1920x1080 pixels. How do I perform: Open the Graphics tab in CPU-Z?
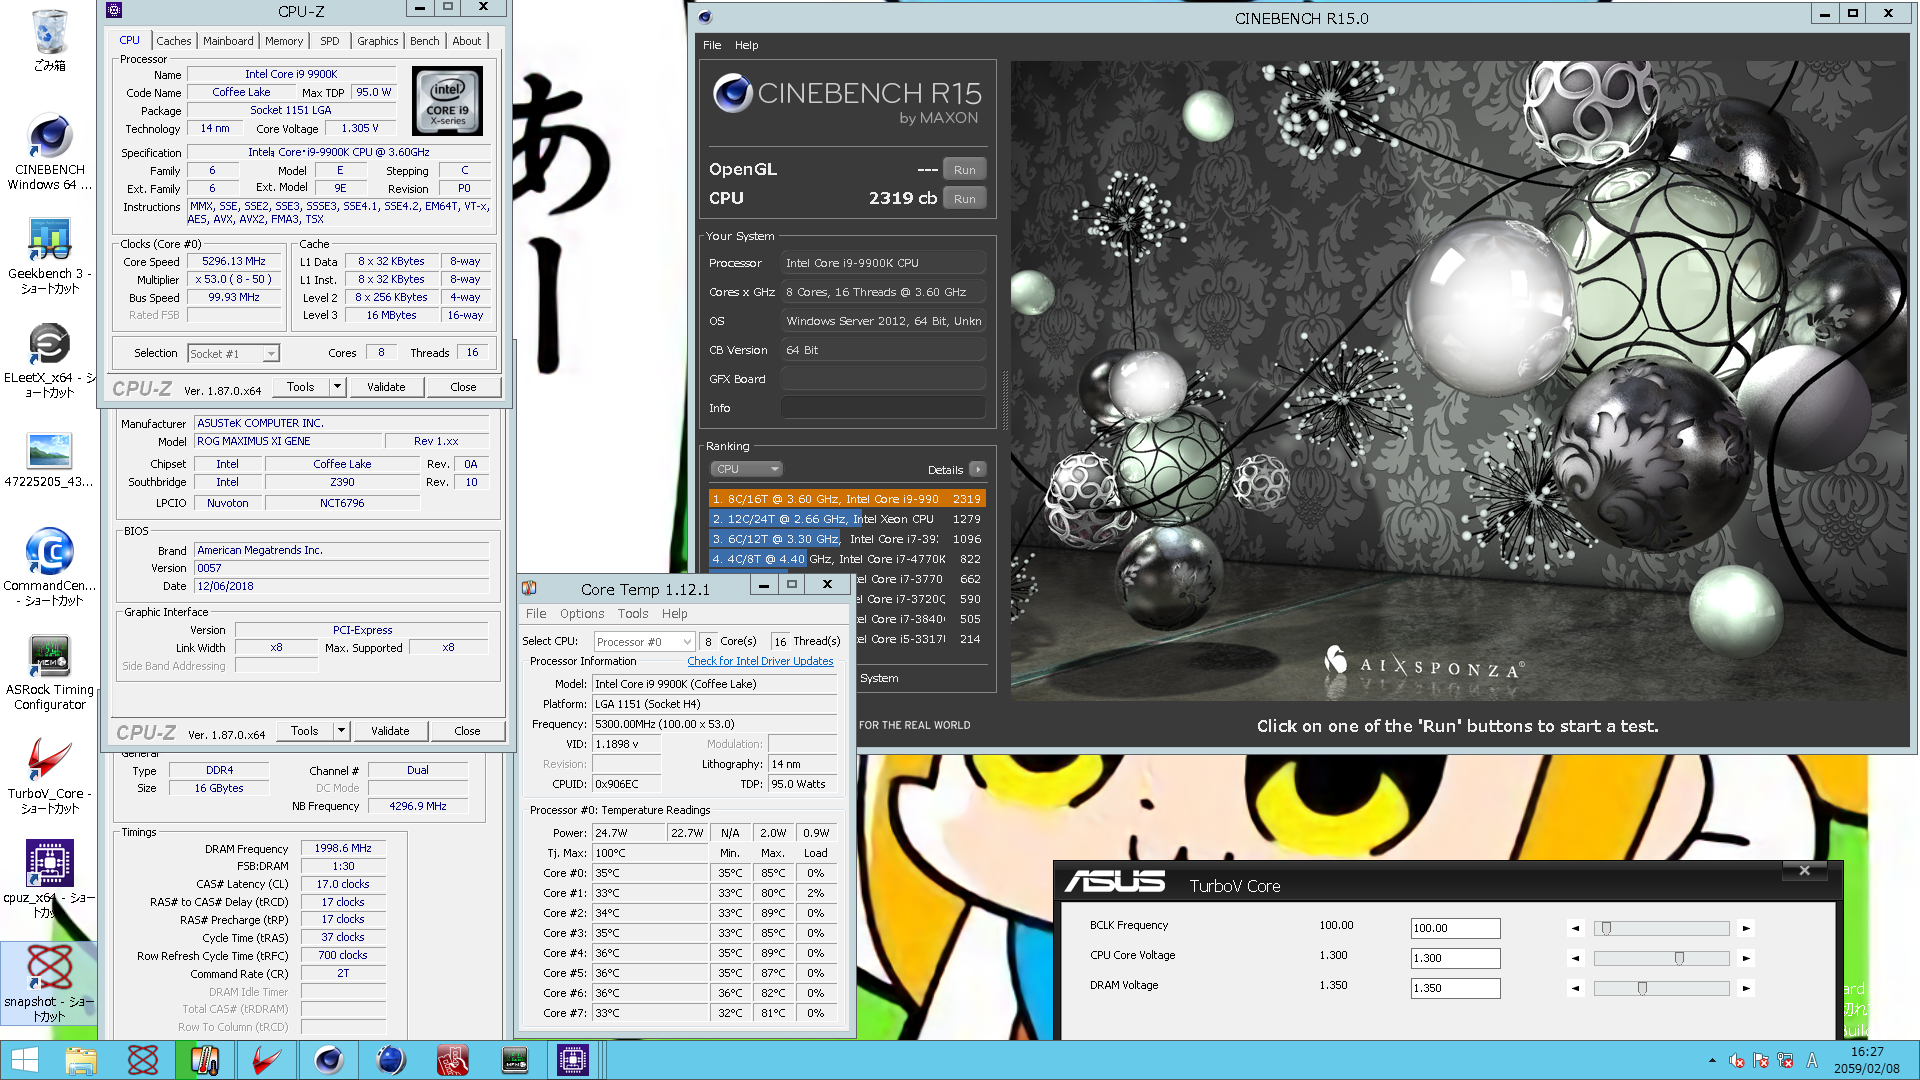pyautogui.click(x=378, y=41)
